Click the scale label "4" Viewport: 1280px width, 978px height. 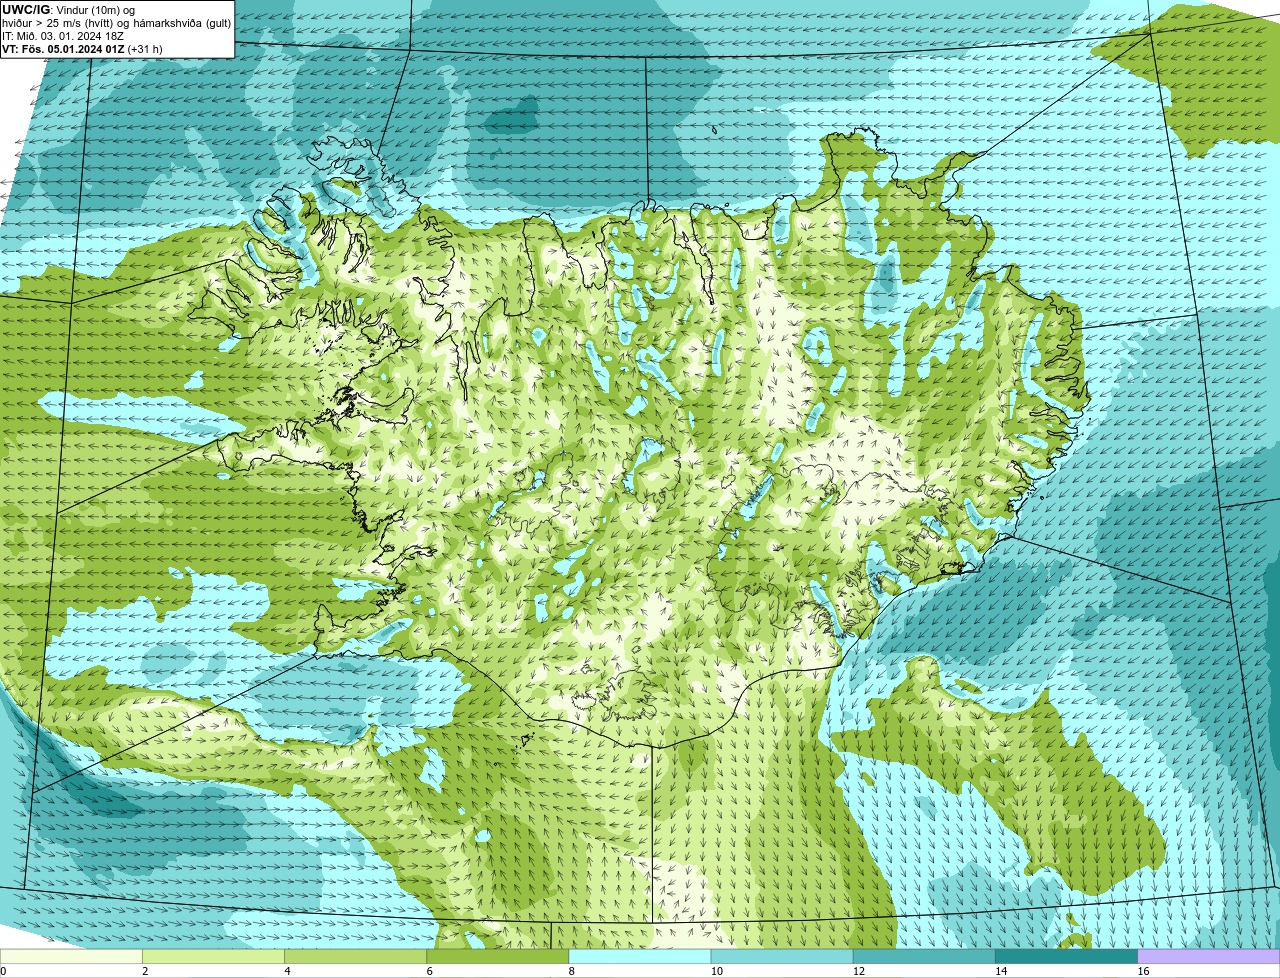[x=287, y=971]
